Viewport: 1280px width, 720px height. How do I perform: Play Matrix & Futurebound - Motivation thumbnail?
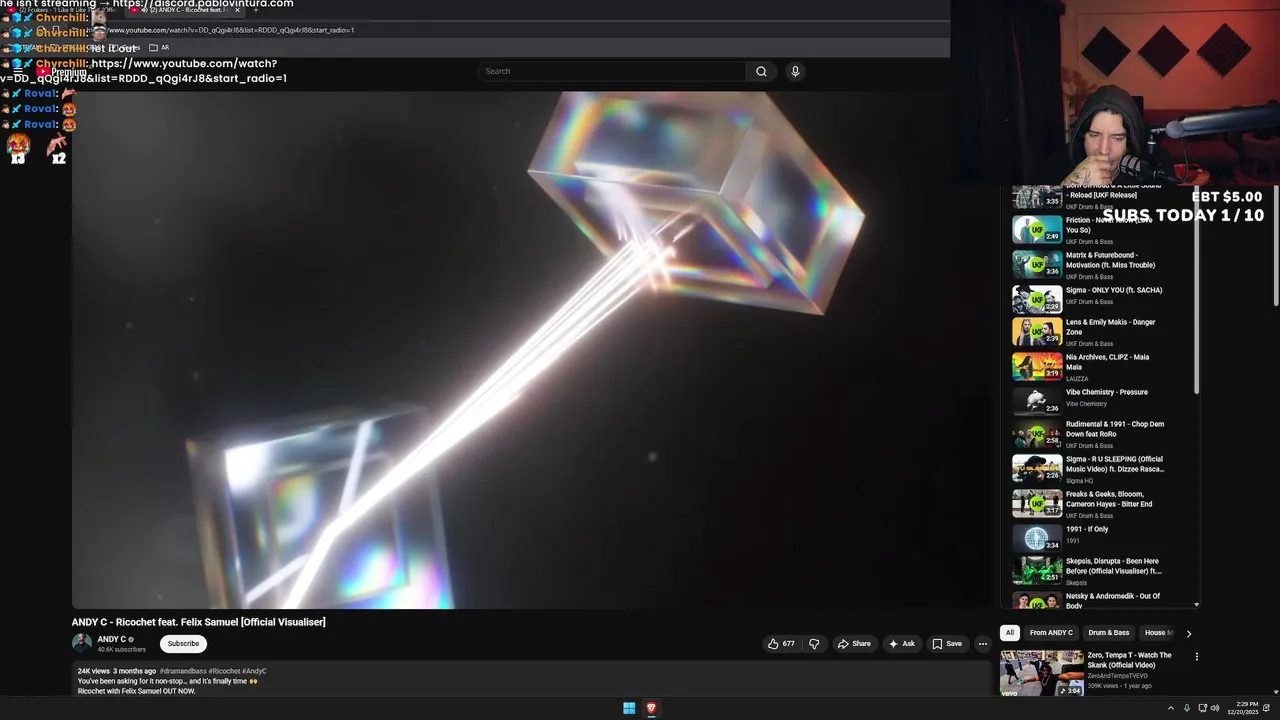point(1037,265)
